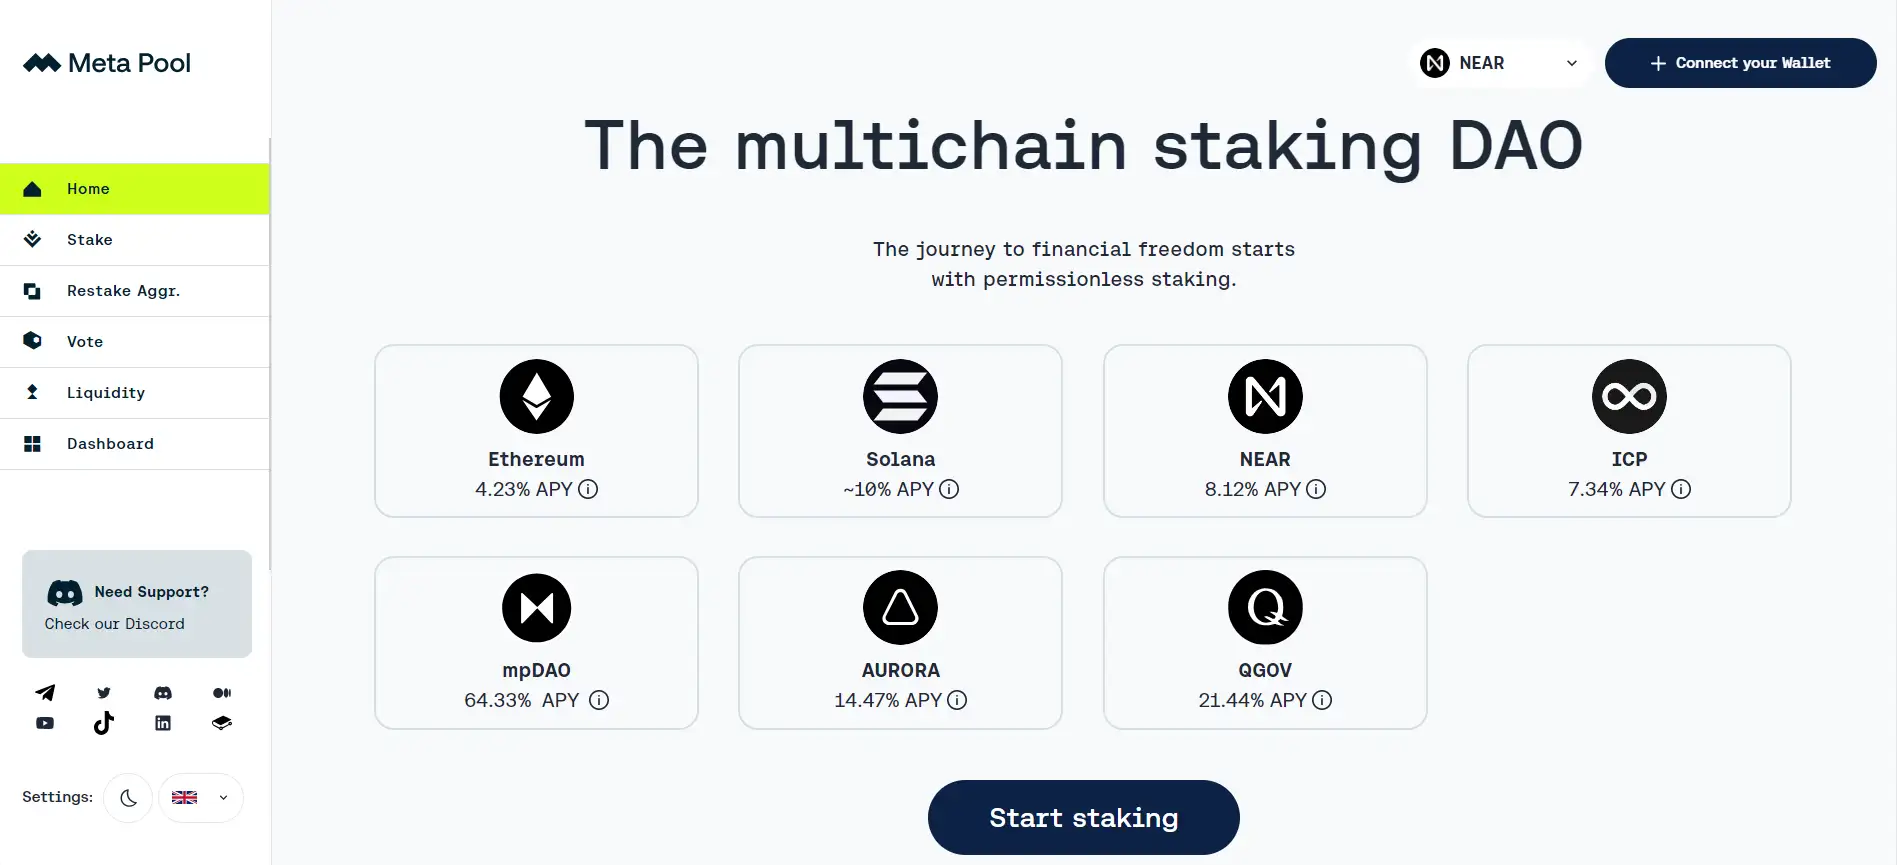Viewport: 1897px width, 865px height.
Task: Choose the AURORA staking card
Action: [x=900, y=642]
